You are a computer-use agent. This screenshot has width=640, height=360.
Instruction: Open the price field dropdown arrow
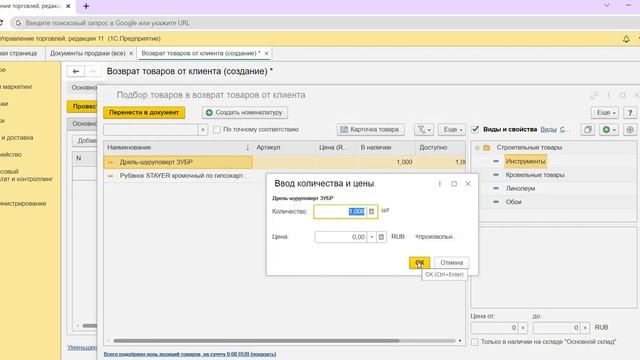(x=371, y=237)
